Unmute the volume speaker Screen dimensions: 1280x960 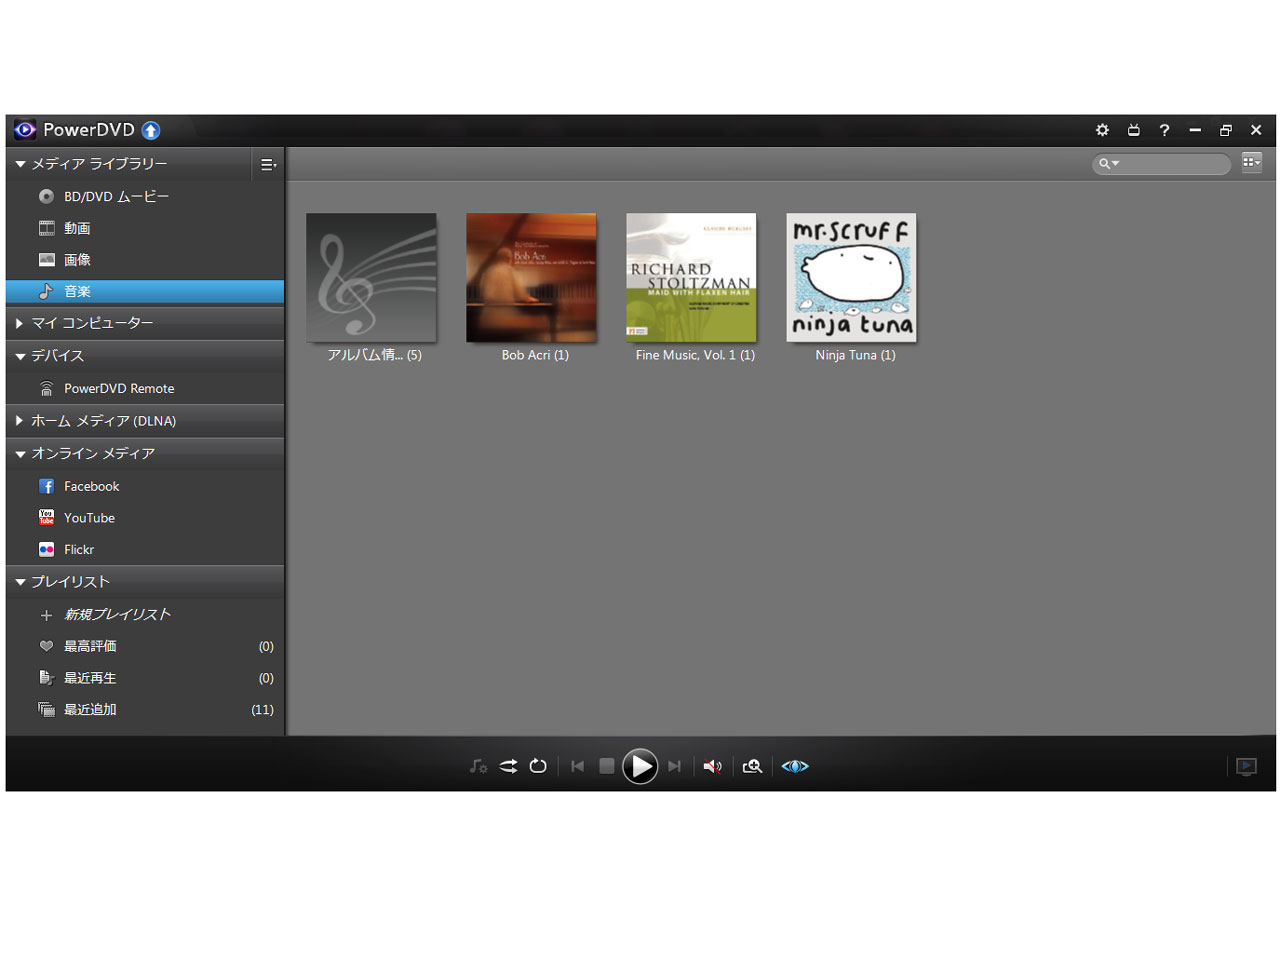(712, 766)
